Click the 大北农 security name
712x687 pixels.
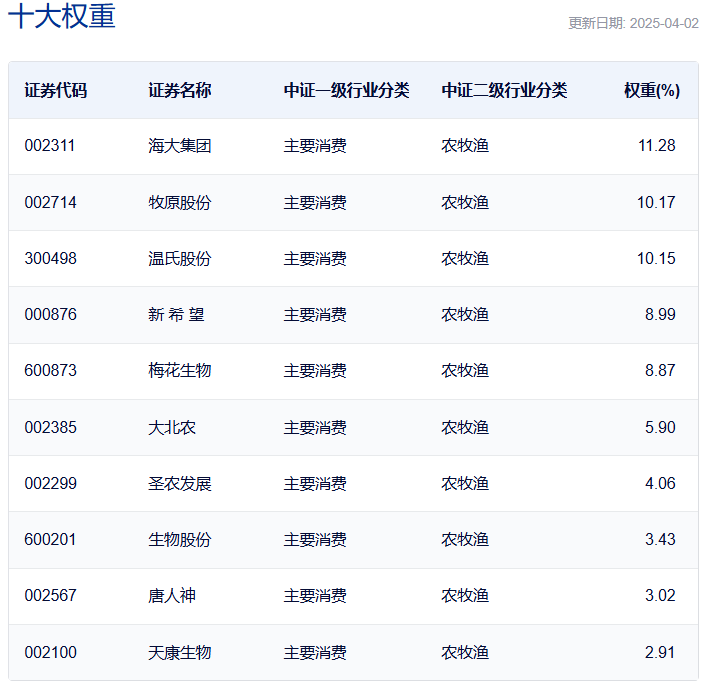pyautogui.click(x=172, y=427)
